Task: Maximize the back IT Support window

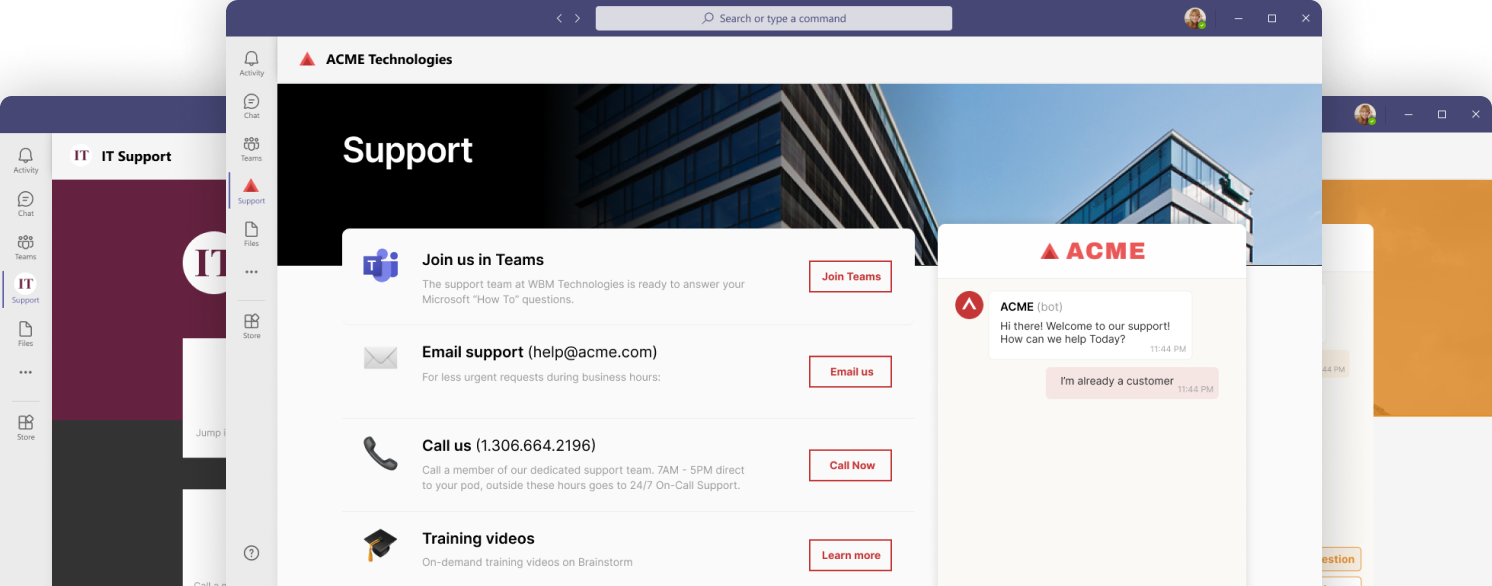Action: pyautogui.click(x=1442, y=115)
